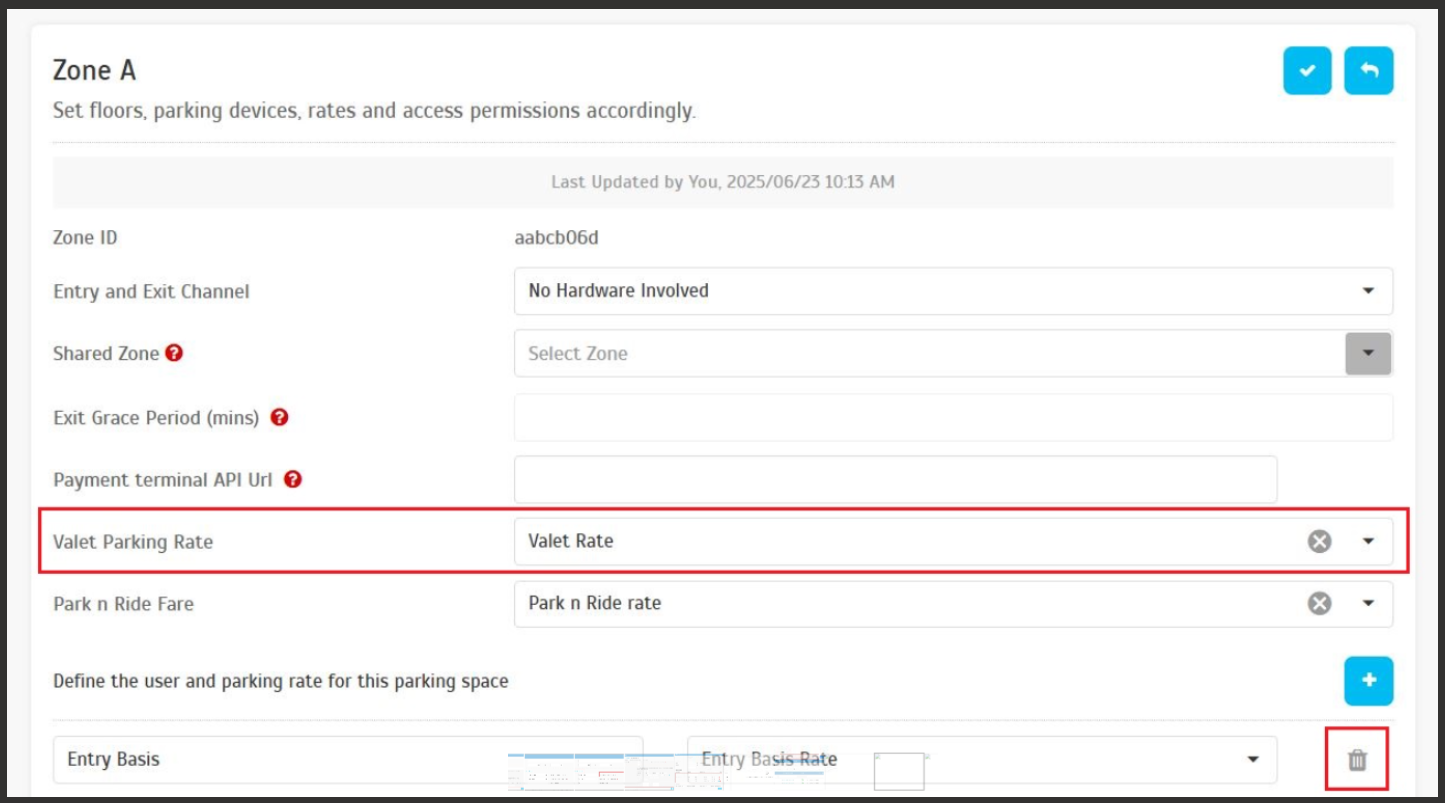Image resolution: width=1445 pixels, height=803 pixels.
Task: Click the Valet Rate selected value
Action: 571,541
